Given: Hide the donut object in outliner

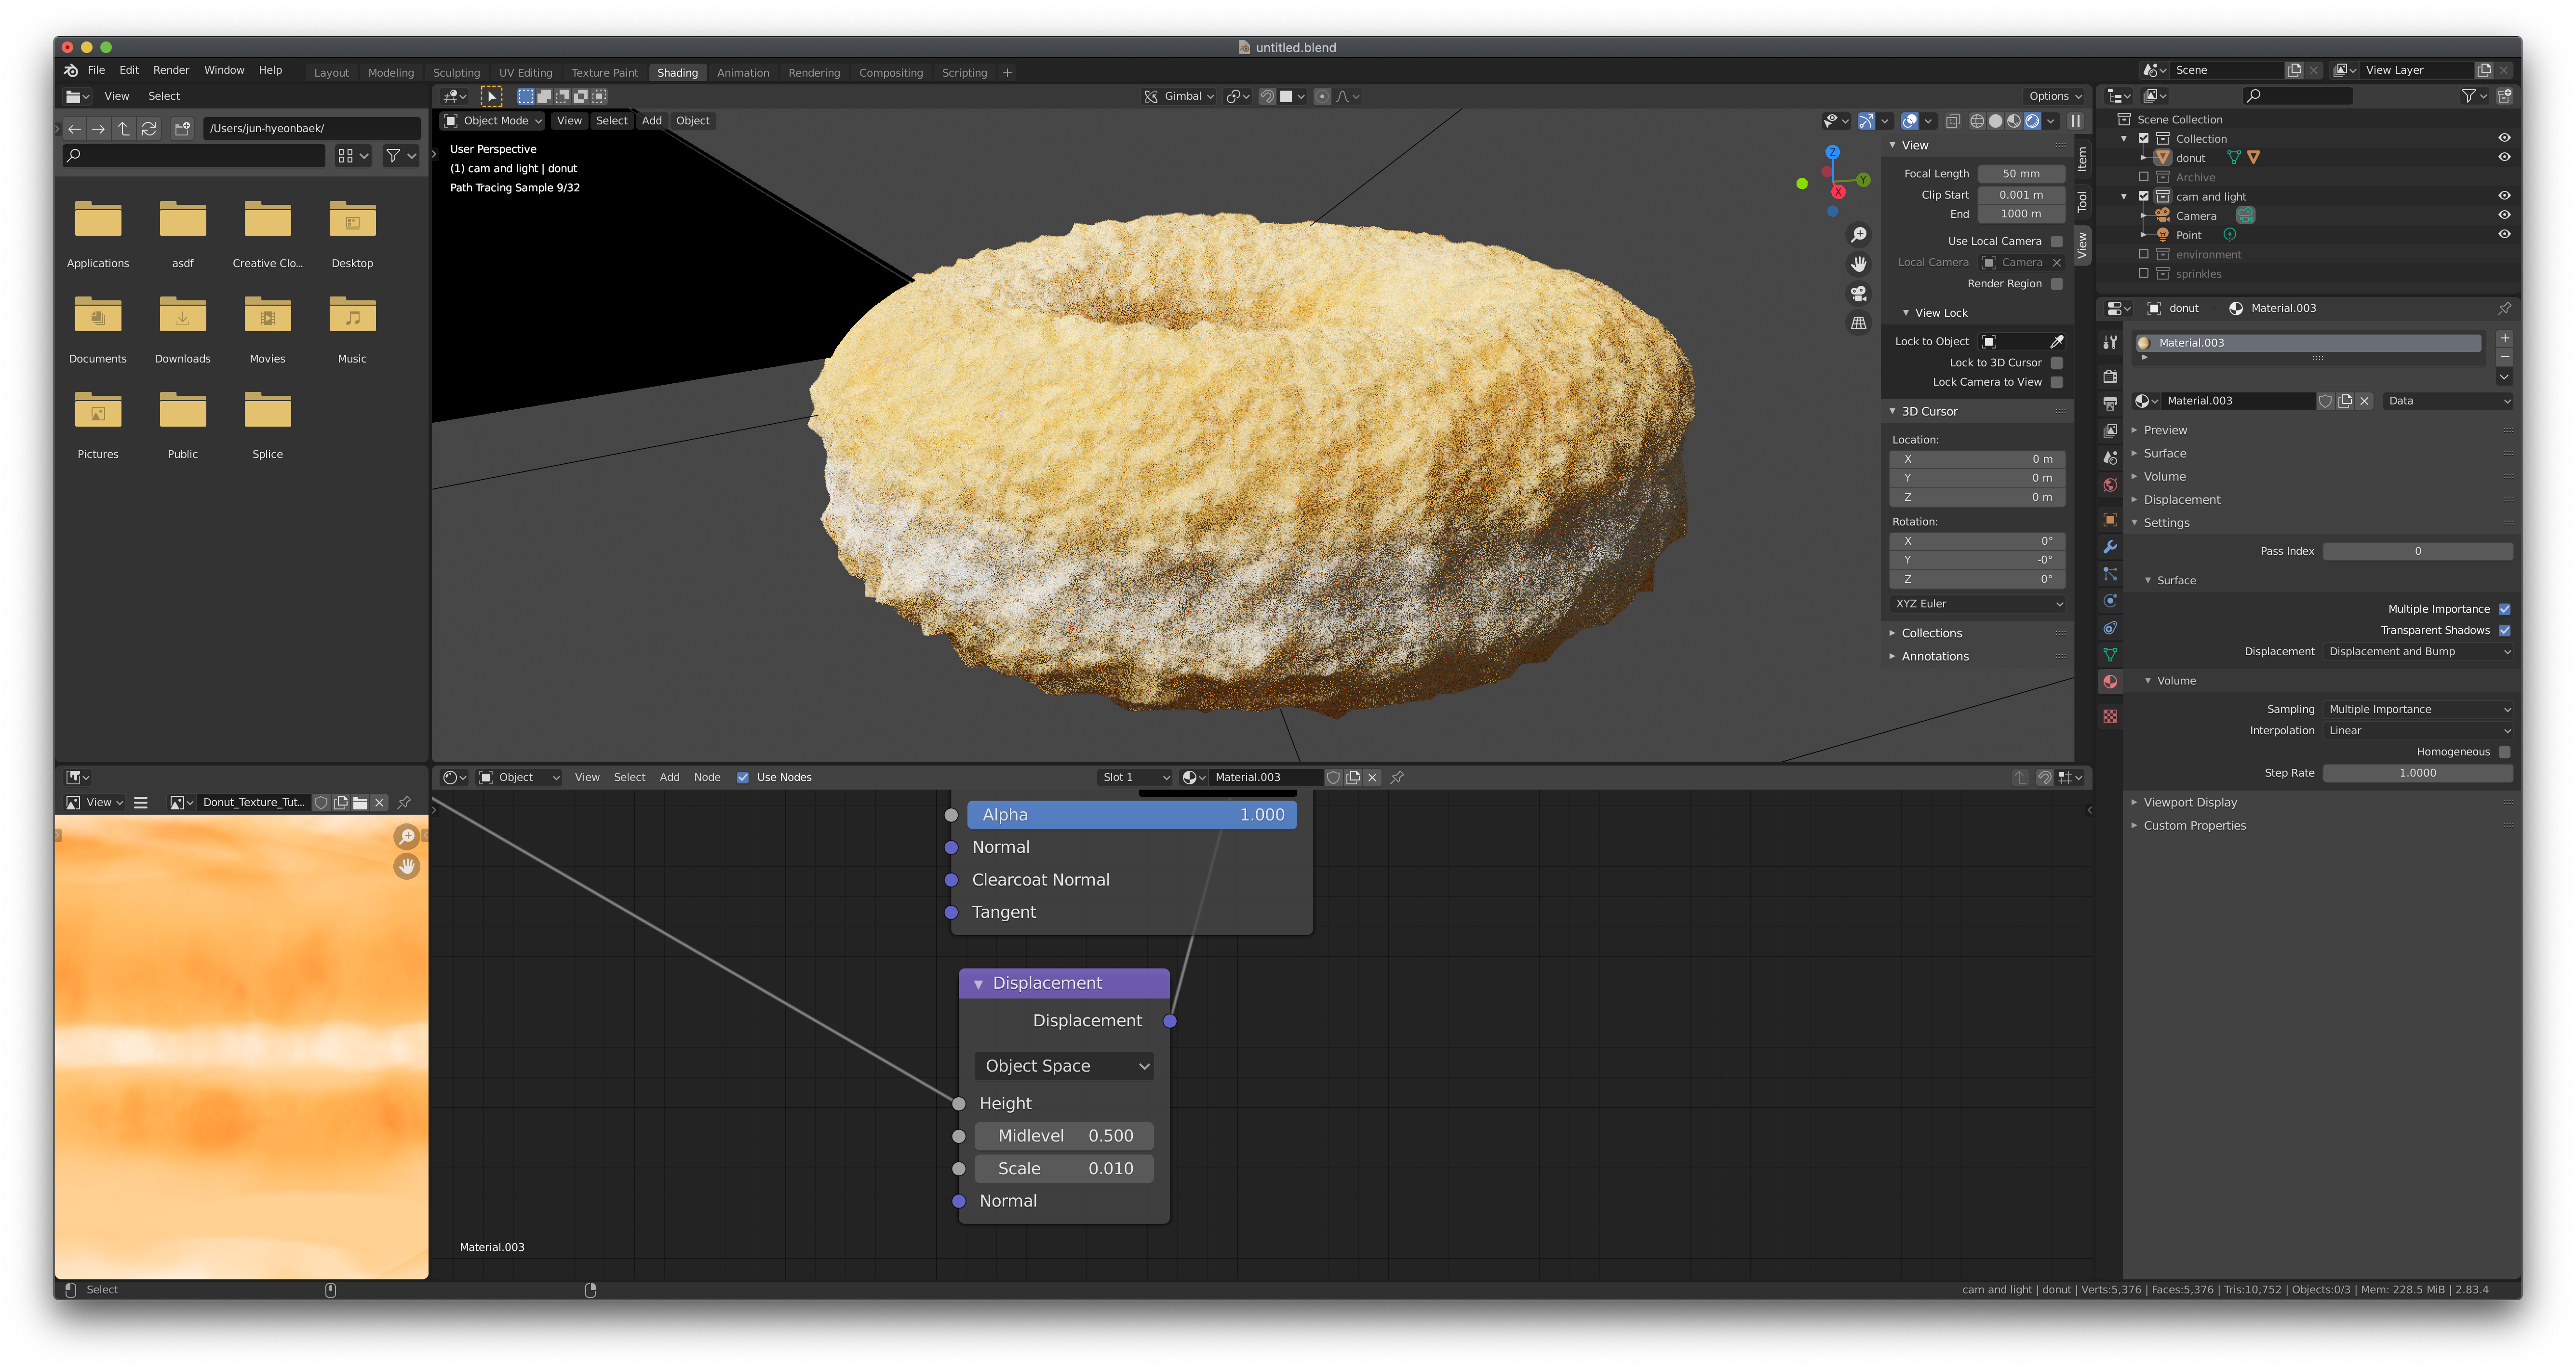Looking at the screenshot, I should [2503, 157].
